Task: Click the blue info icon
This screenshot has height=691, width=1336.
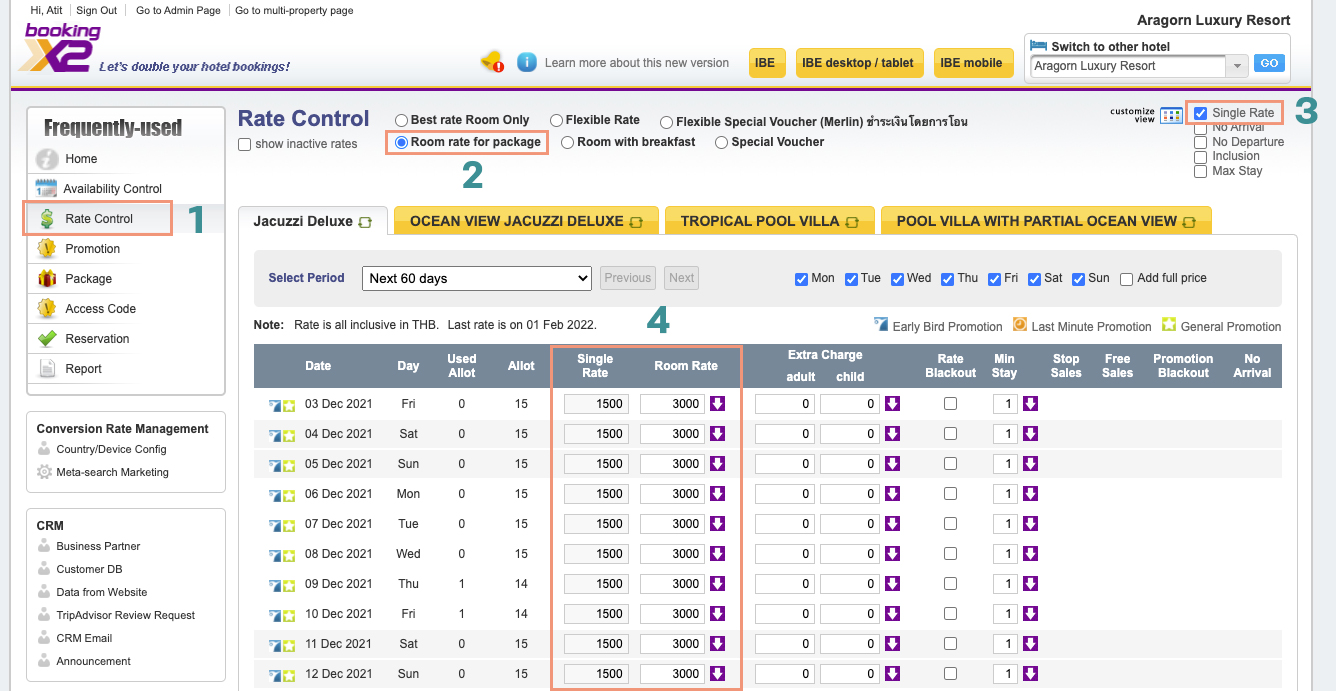Action: 527,63
